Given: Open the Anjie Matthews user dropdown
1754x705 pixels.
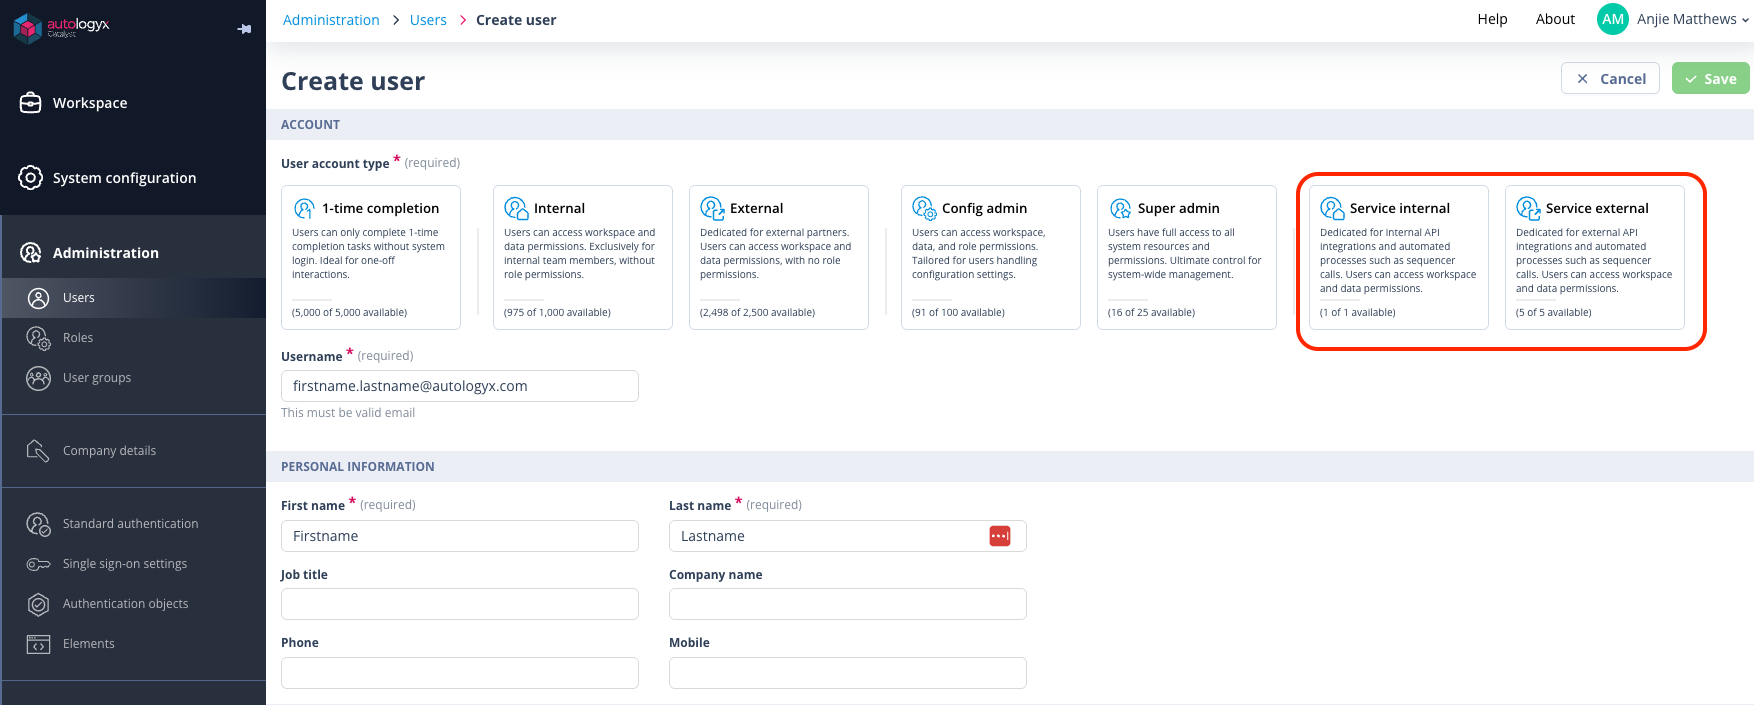Looking at the screenshot, I should pyautogui.click(x=1692, y=19).
